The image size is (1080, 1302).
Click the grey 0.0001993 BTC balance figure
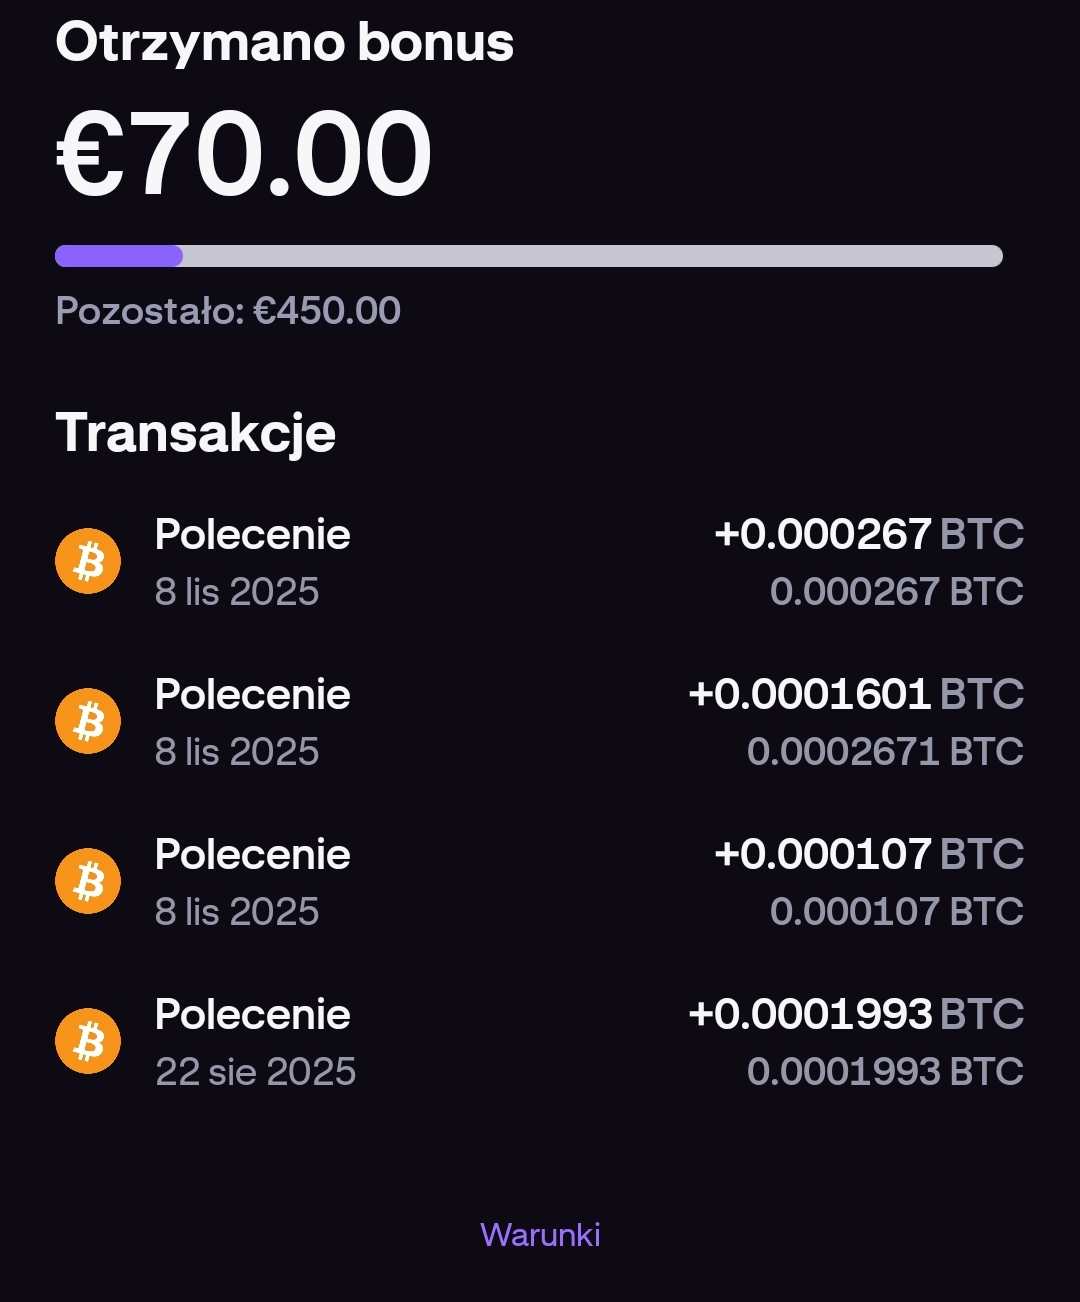click(885, 1072)
